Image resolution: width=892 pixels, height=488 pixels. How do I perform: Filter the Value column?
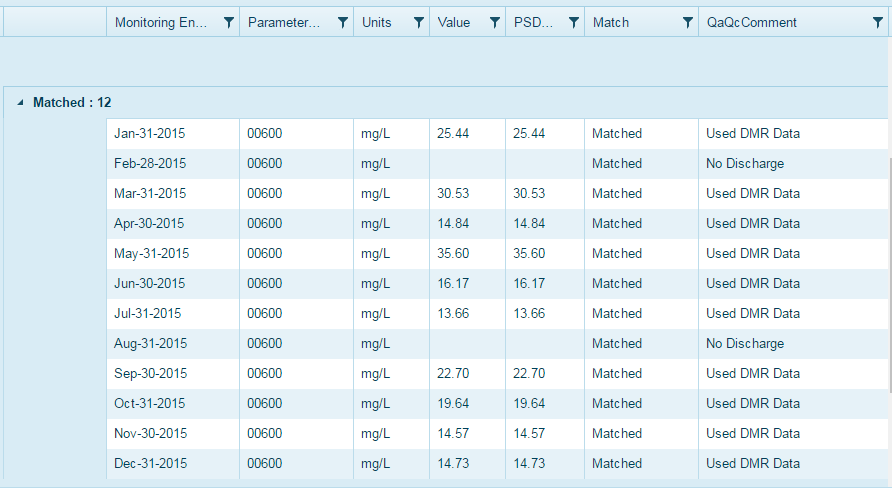click(494, 22)
